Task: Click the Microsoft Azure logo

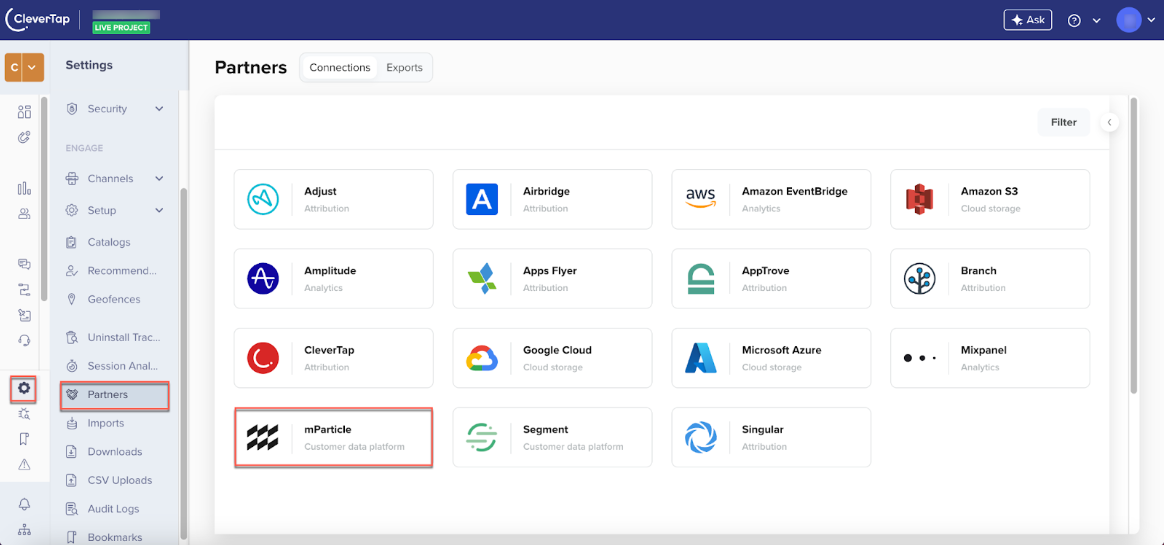Action: [x=700, y=358]
